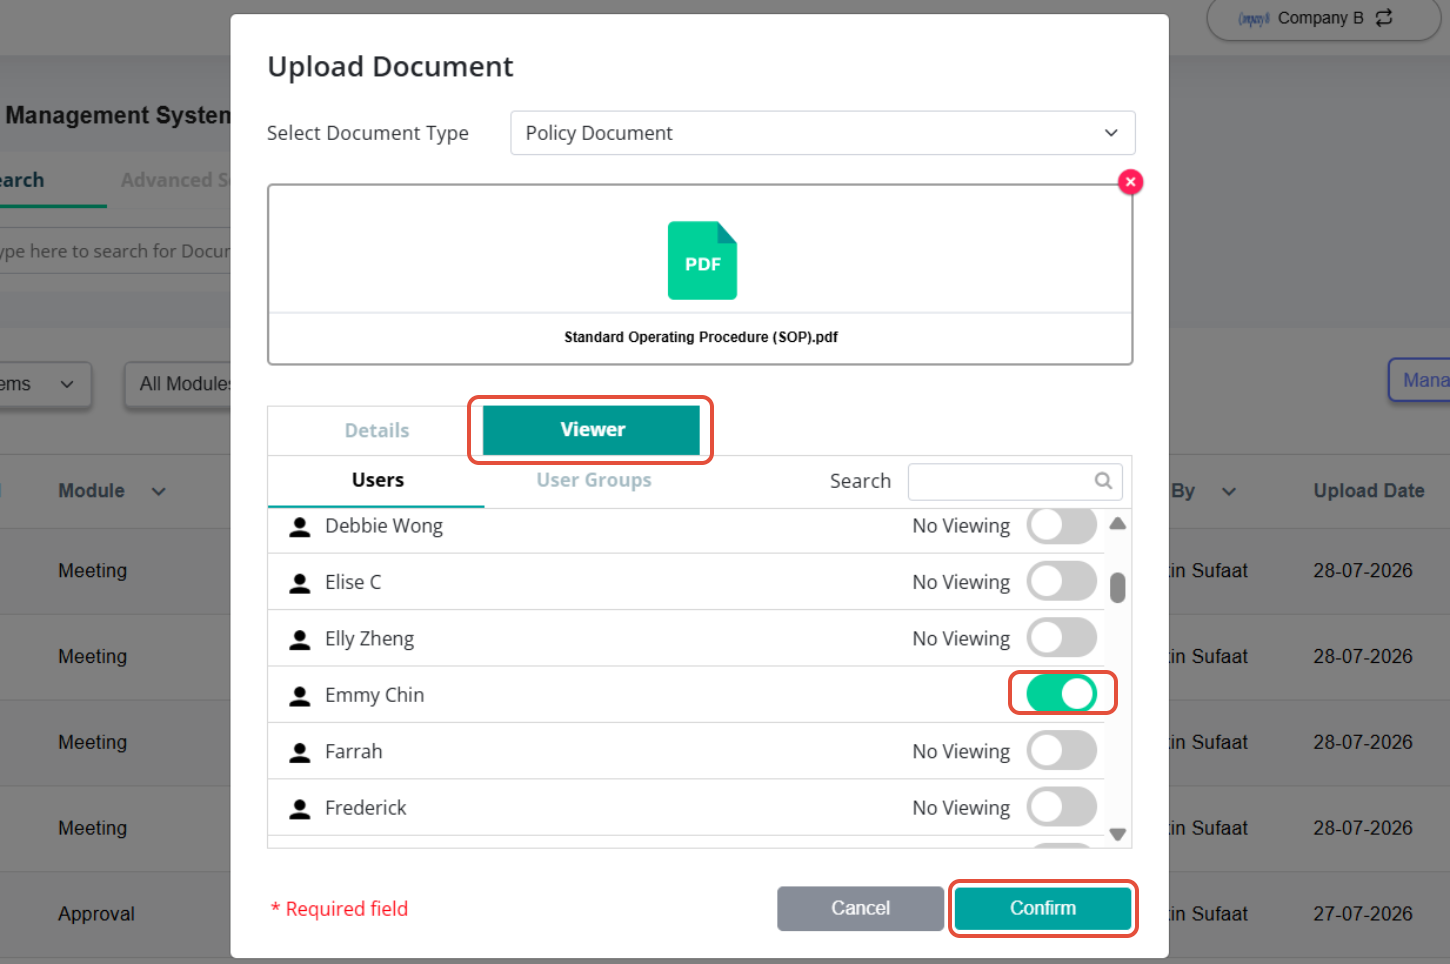This screenshot has height=964, width=1450.
Task: Click Elly Zheng's user icon
Action: point(299,640)
